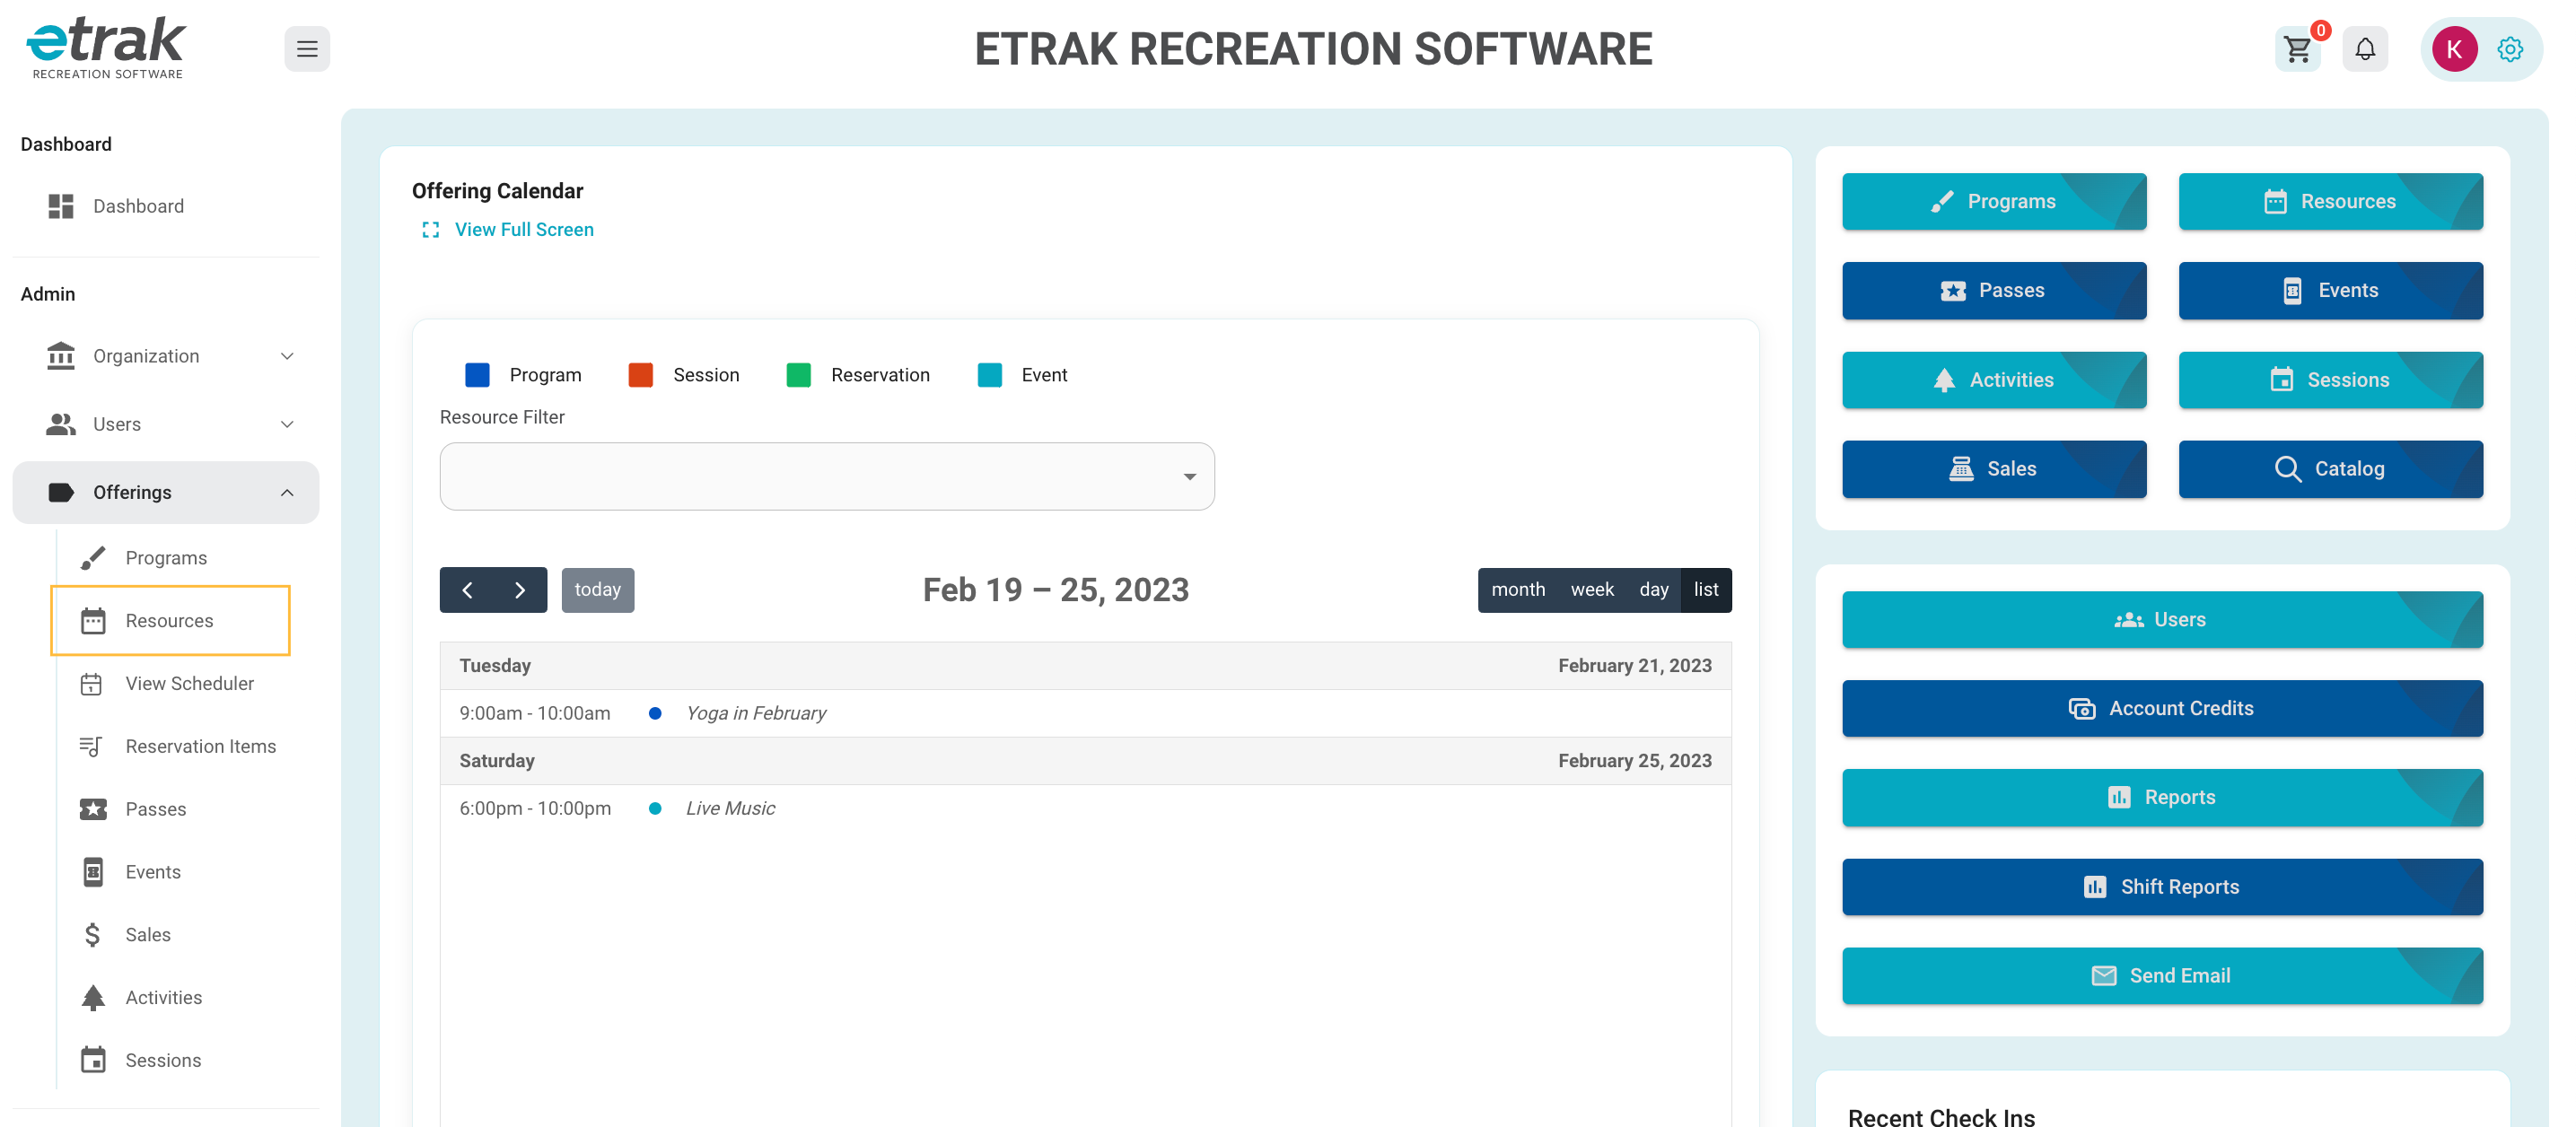The image size is (2576, 1127).
Task: Click the Reports button
Action: [x=2162, y=798]
